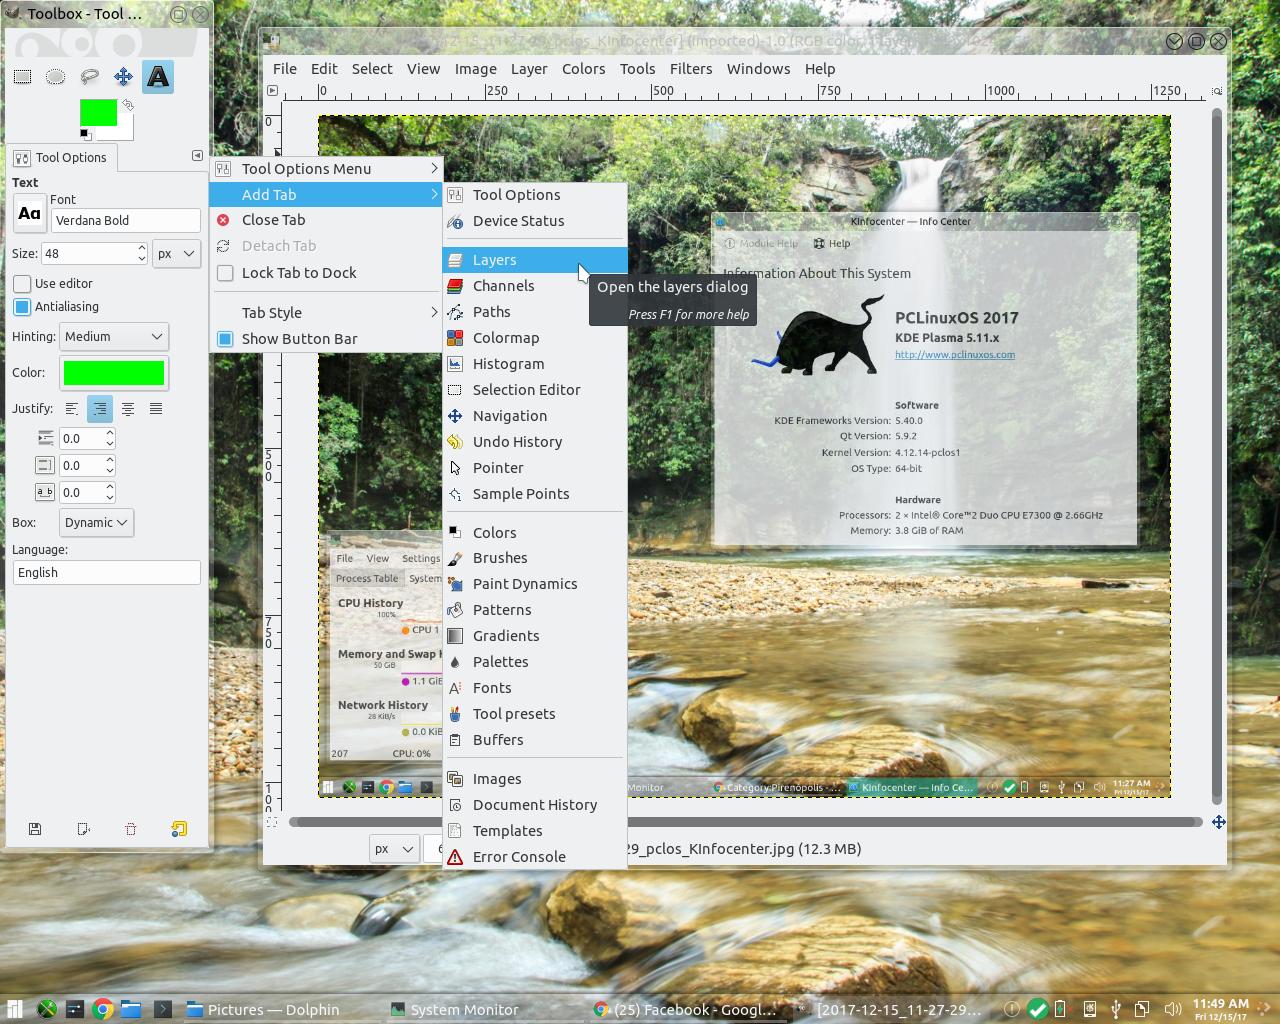Enable the Use editor checkbox
The height and width of the screenshot is (1024, 1280).
21,283
